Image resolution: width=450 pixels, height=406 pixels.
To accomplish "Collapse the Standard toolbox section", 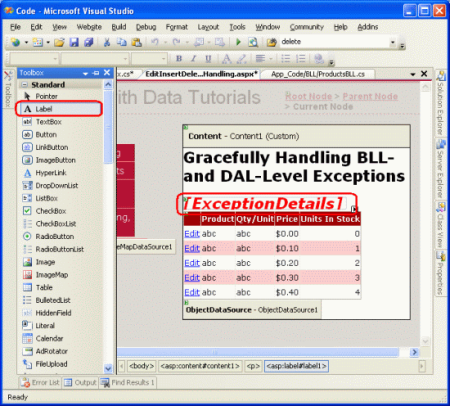I will [25, 85].
